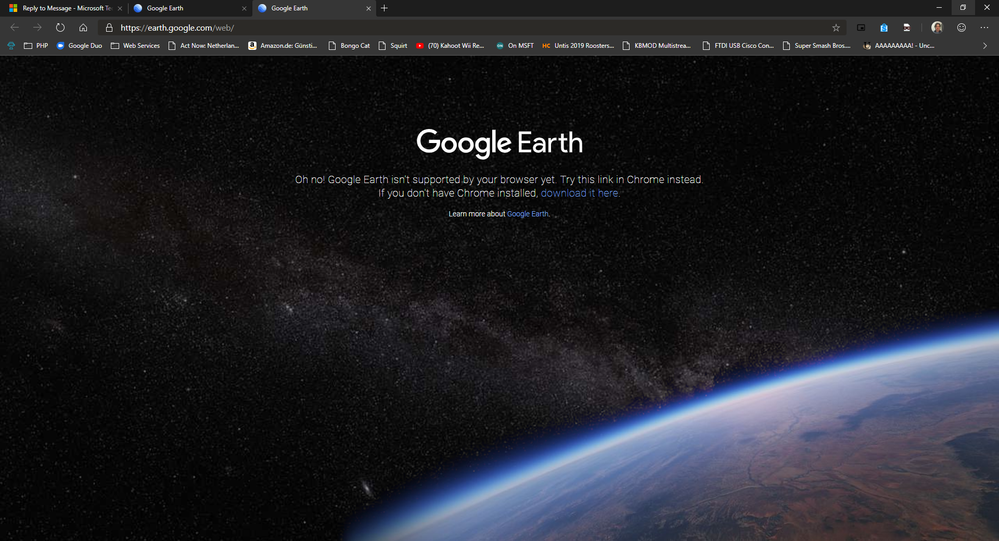Minimize the browser window
Image resolution: width=999 pixels, height=541 pixels.
pyautogui.click(x=938, y=8)
